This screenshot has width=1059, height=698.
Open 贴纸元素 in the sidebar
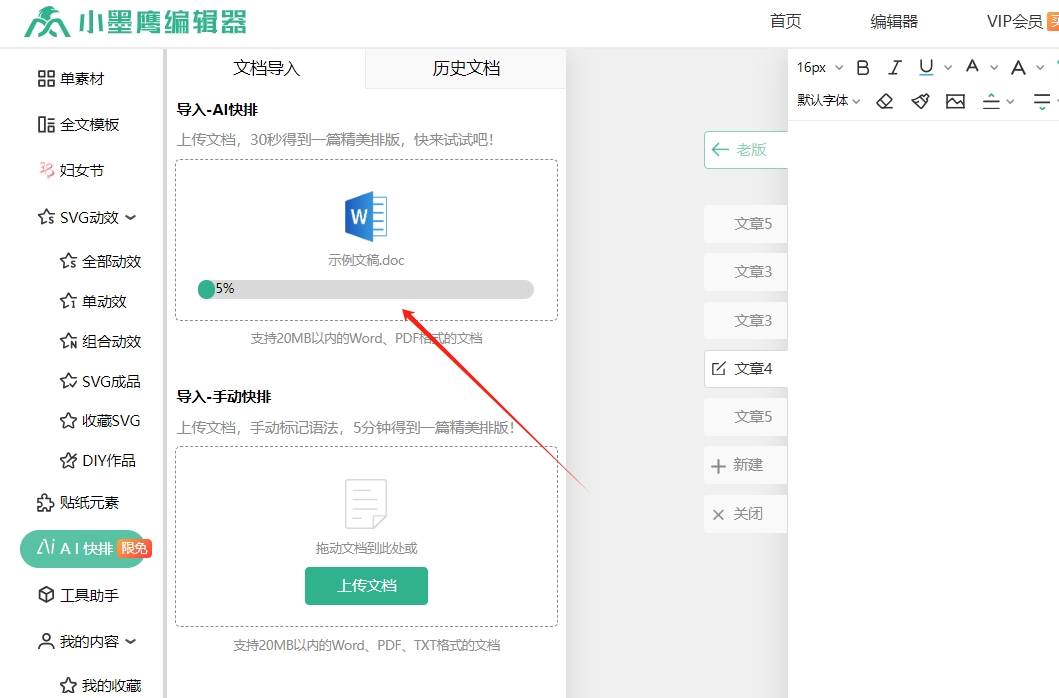pos(88,503)
